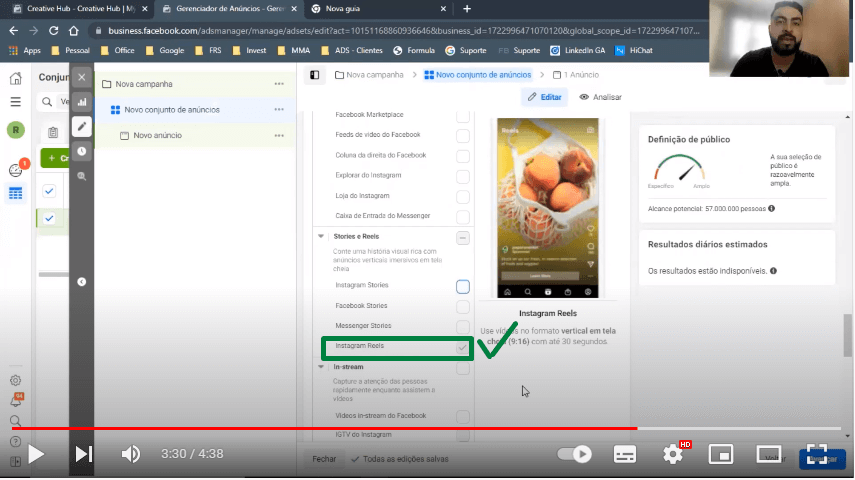855x480 pixels.
Task: Reload the browser page
Action: tap(53, 31)
